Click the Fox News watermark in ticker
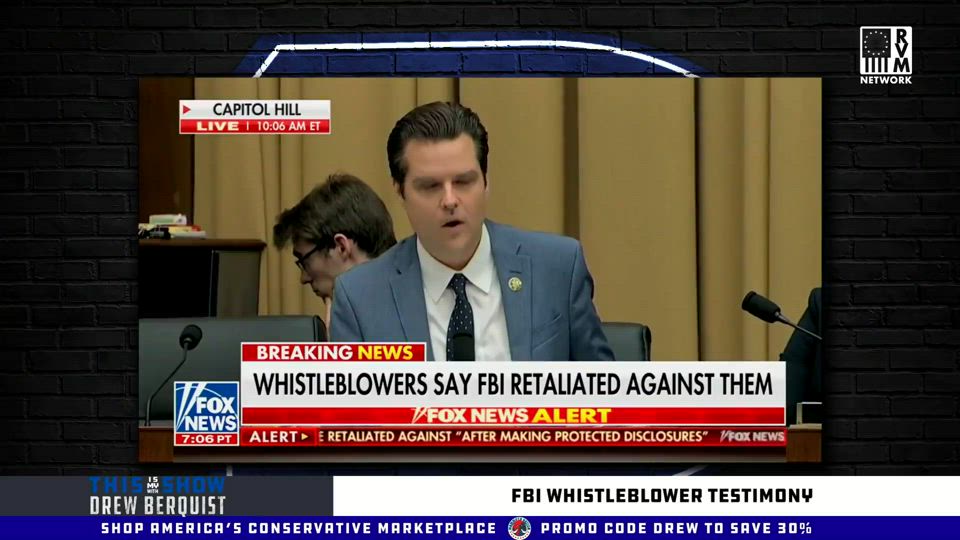Screen dimensions: 960x540 click(x=752, y=437)
